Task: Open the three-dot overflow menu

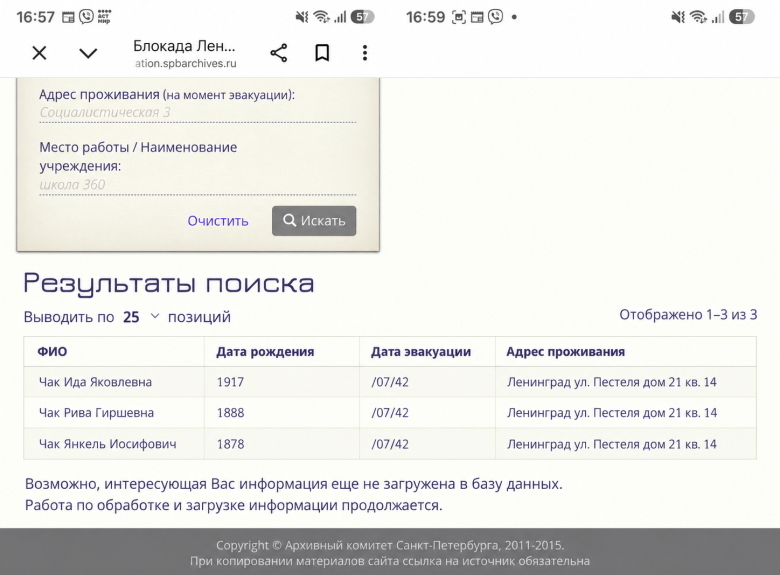Action: 365,53
